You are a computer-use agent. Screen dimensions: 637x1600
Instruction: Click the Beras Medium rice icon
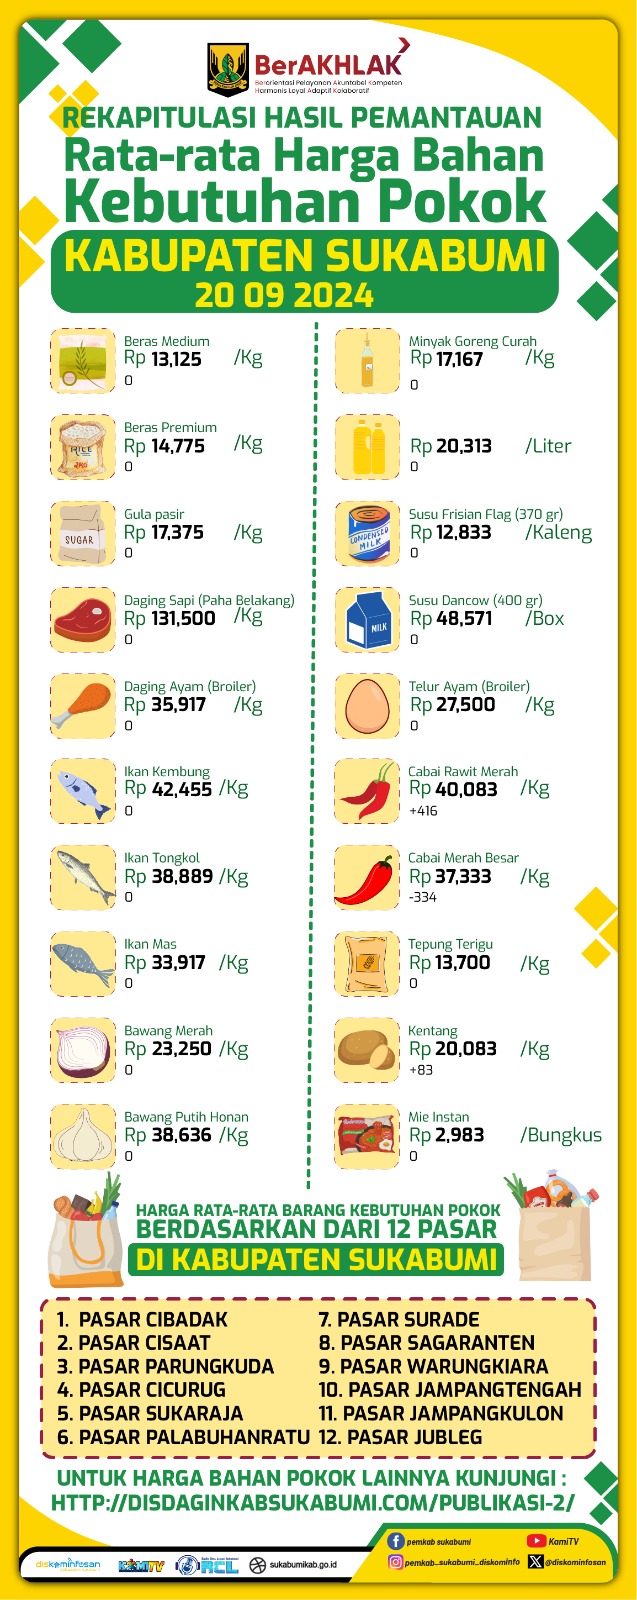pos(83,360)
